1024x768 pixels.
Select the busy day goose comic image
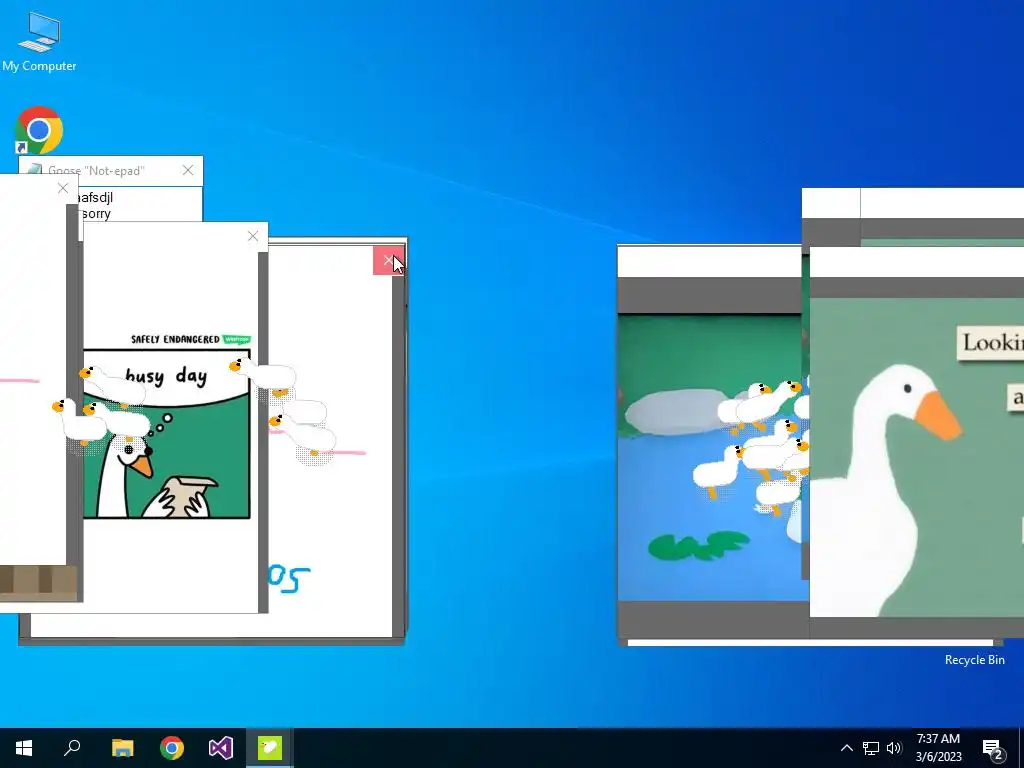(167, 434)
